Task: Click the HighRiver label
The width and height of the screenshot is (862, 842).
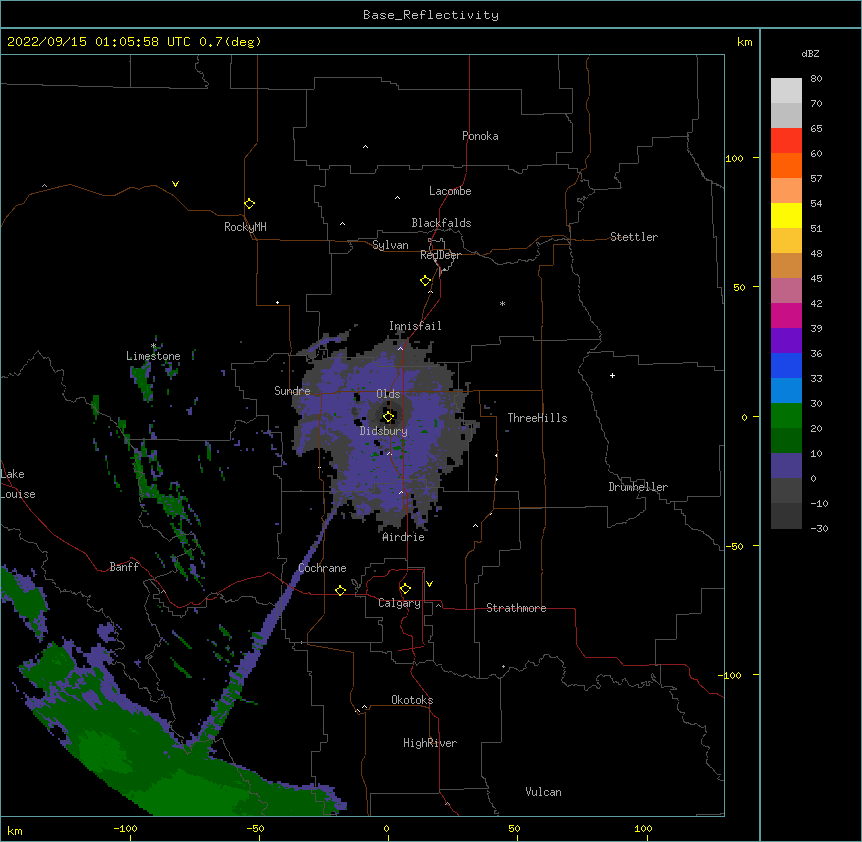Action: (x=430, y=743)
